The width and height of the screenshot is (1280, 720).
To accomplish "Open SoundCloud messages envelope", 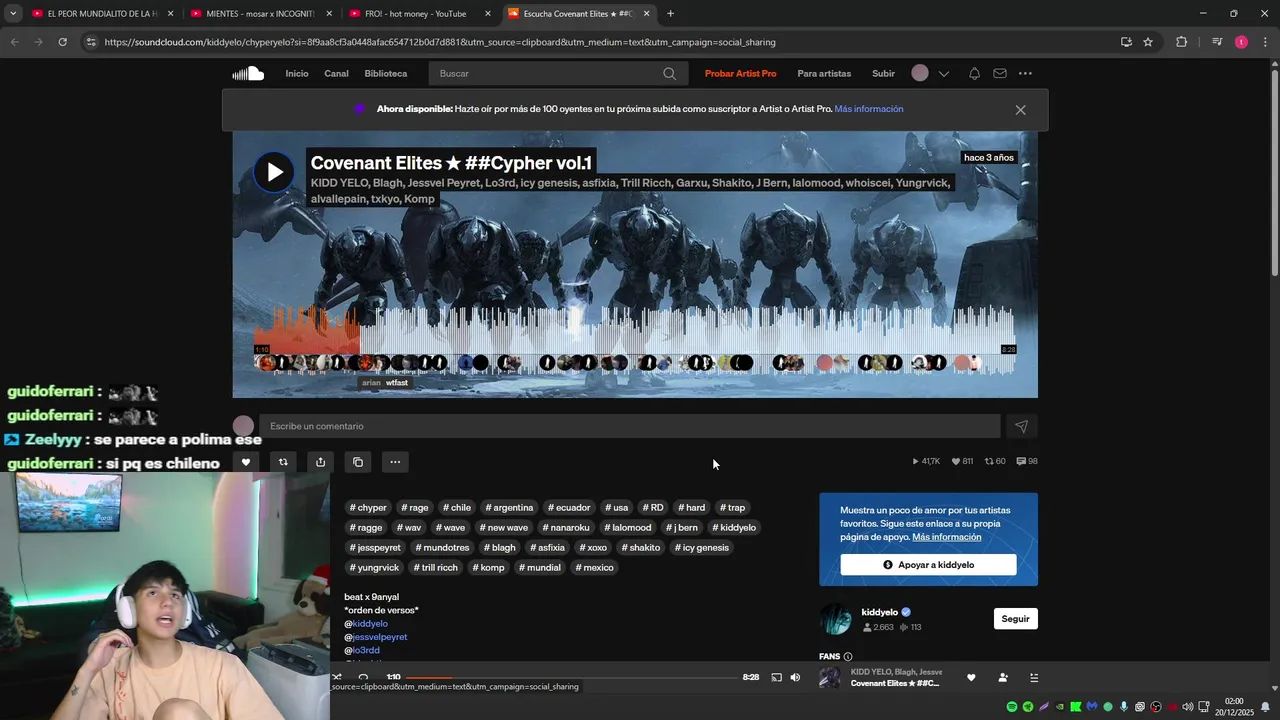I will 1000,73.
